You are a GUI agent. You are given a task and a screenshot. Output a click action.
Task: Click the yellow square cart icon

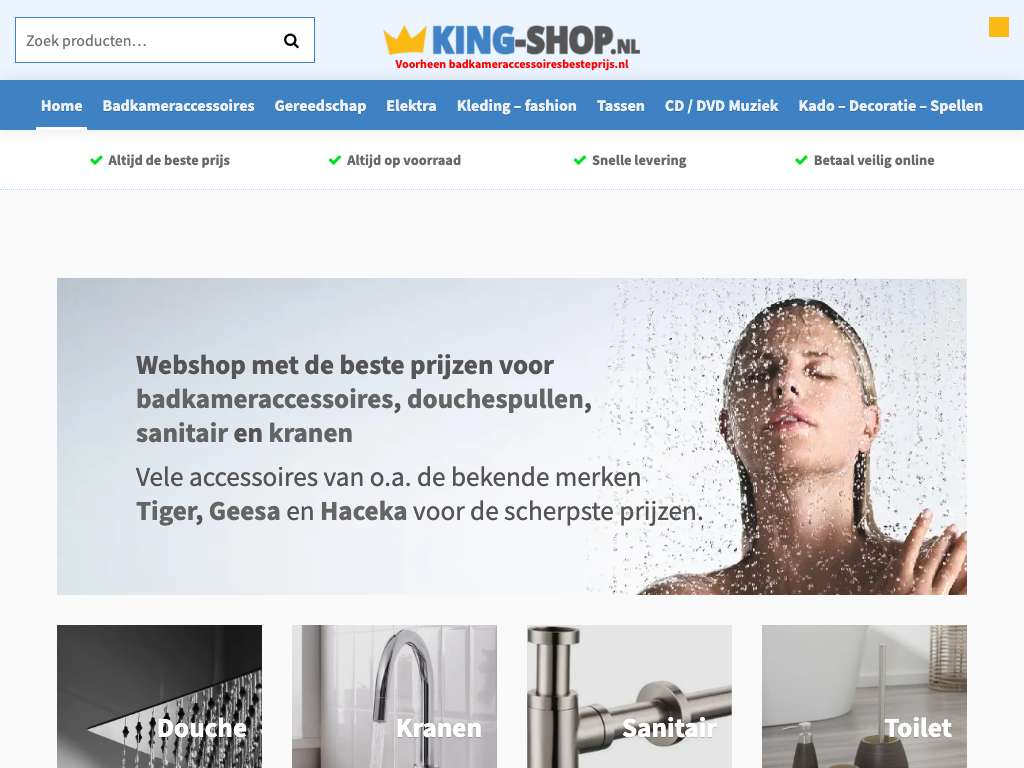pos(999,27)
